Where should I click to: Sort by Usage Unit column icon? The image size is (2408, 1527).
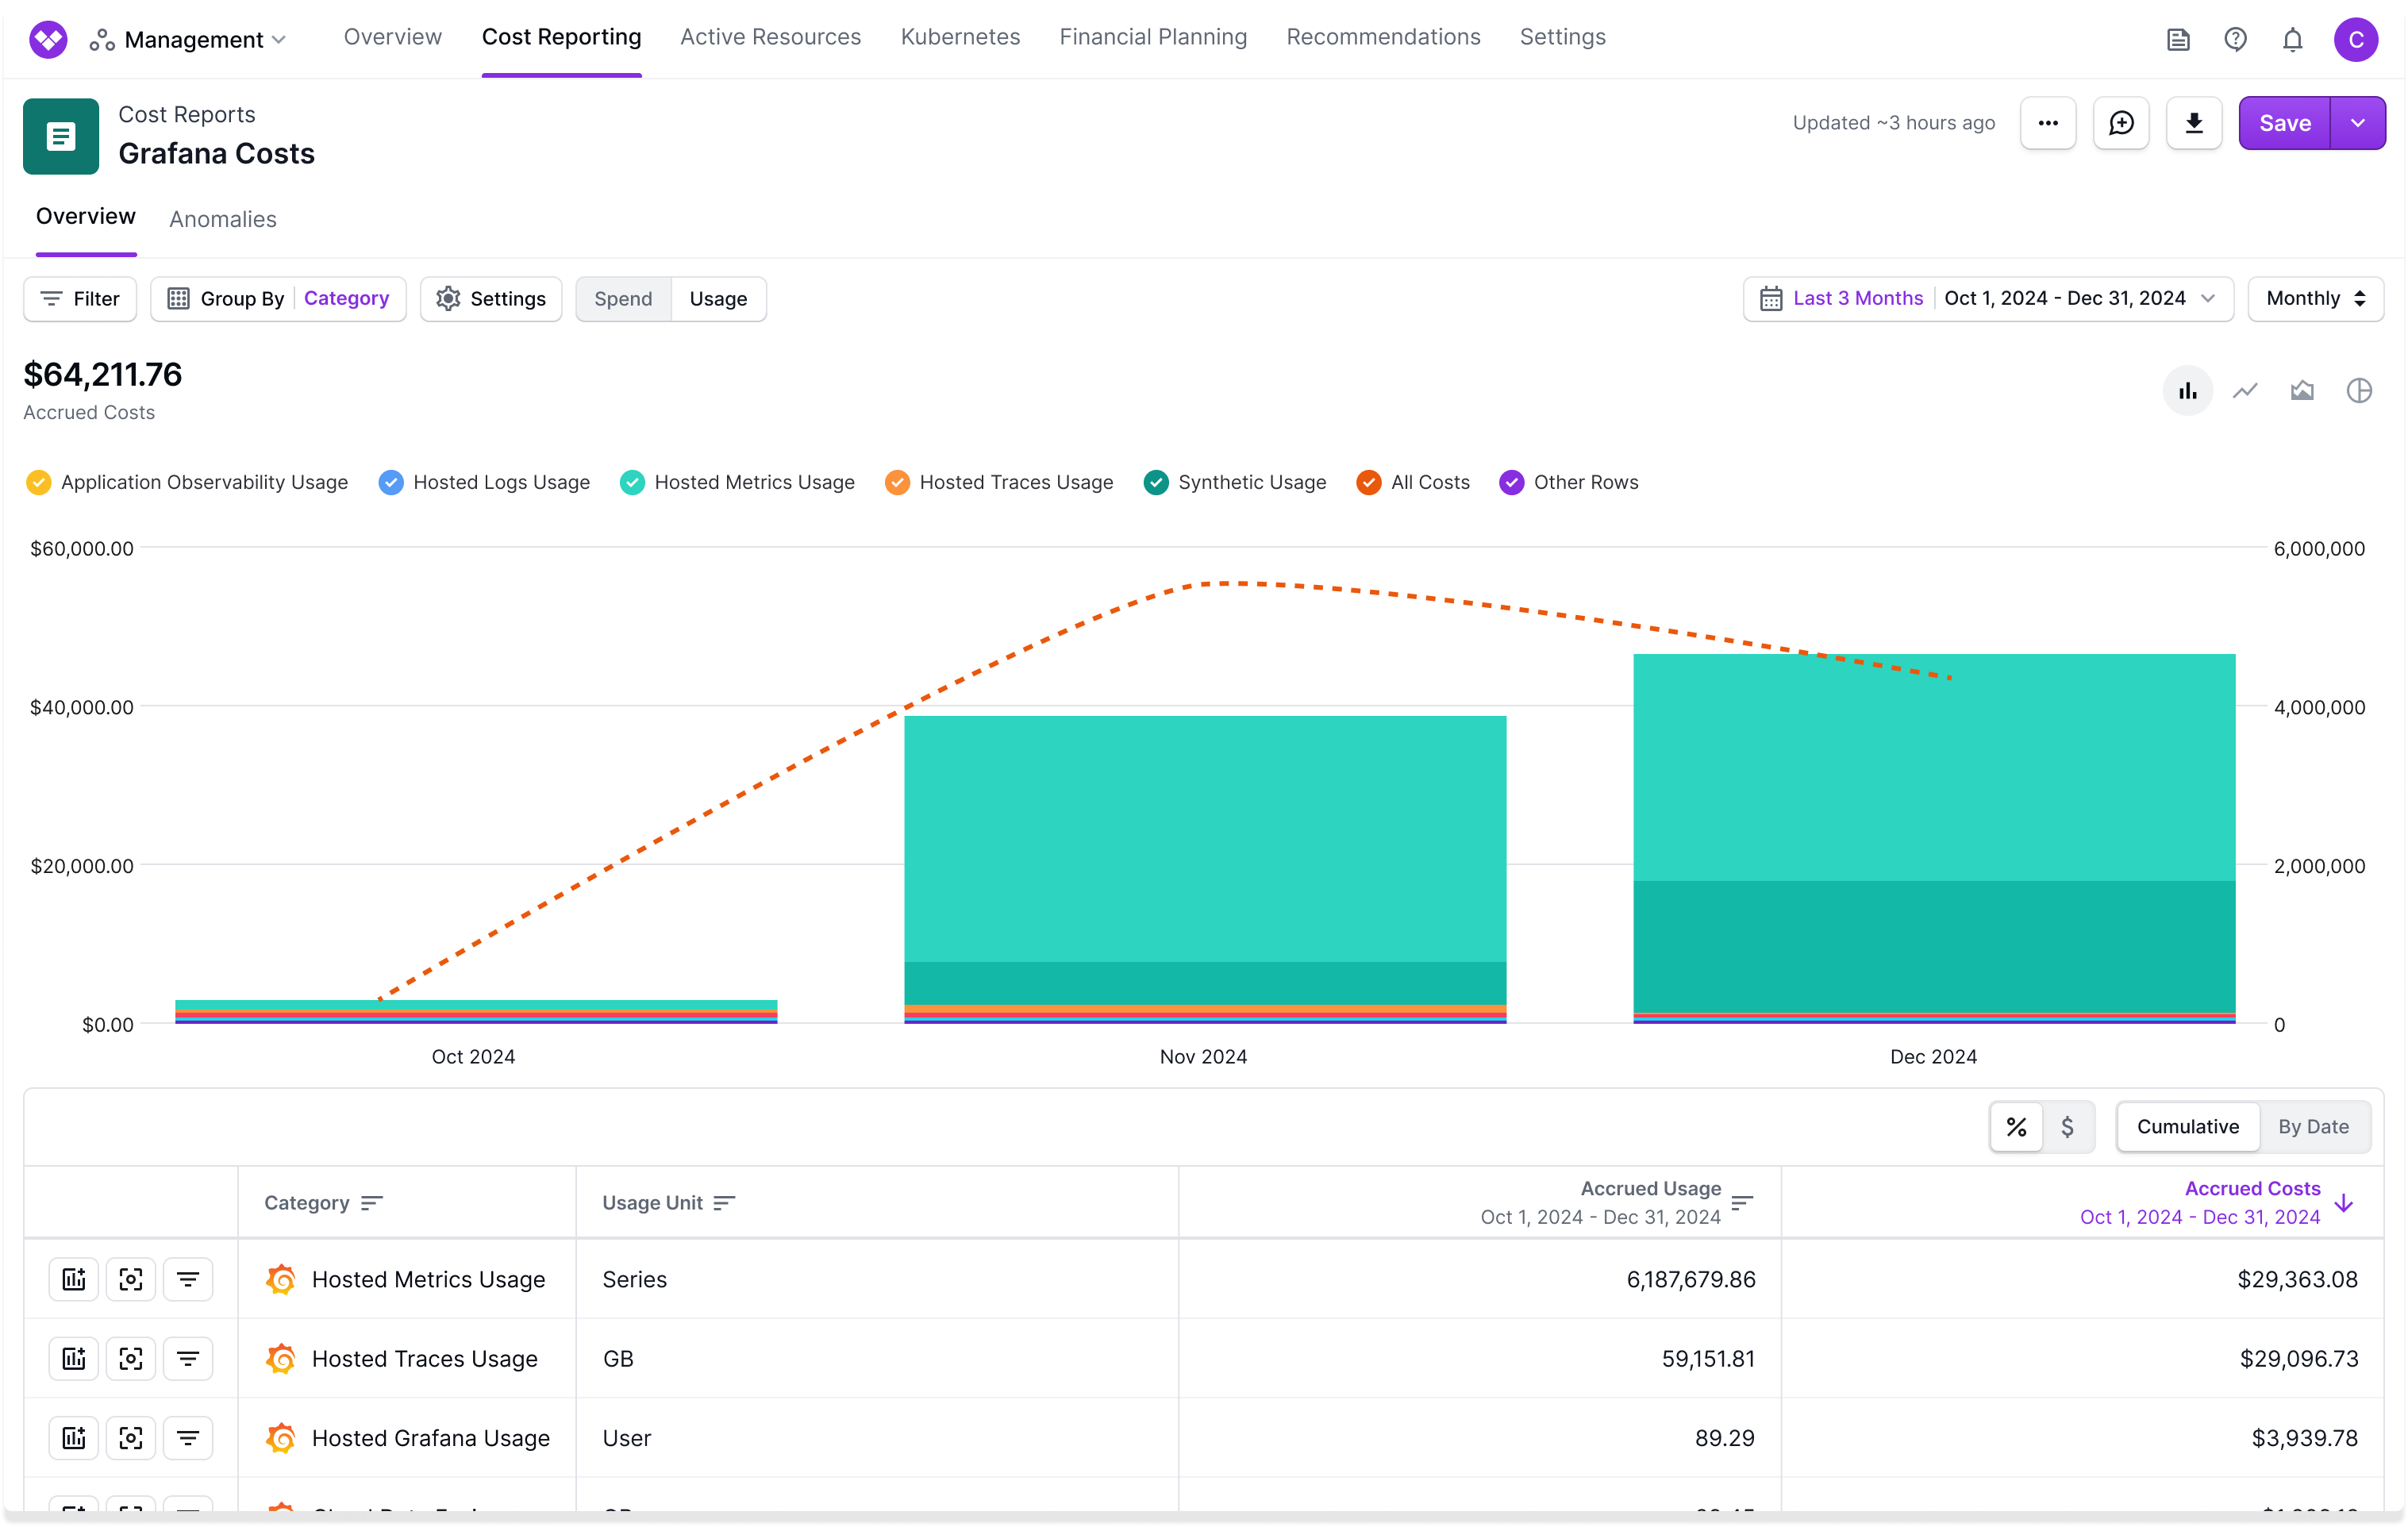(725, 1203)
